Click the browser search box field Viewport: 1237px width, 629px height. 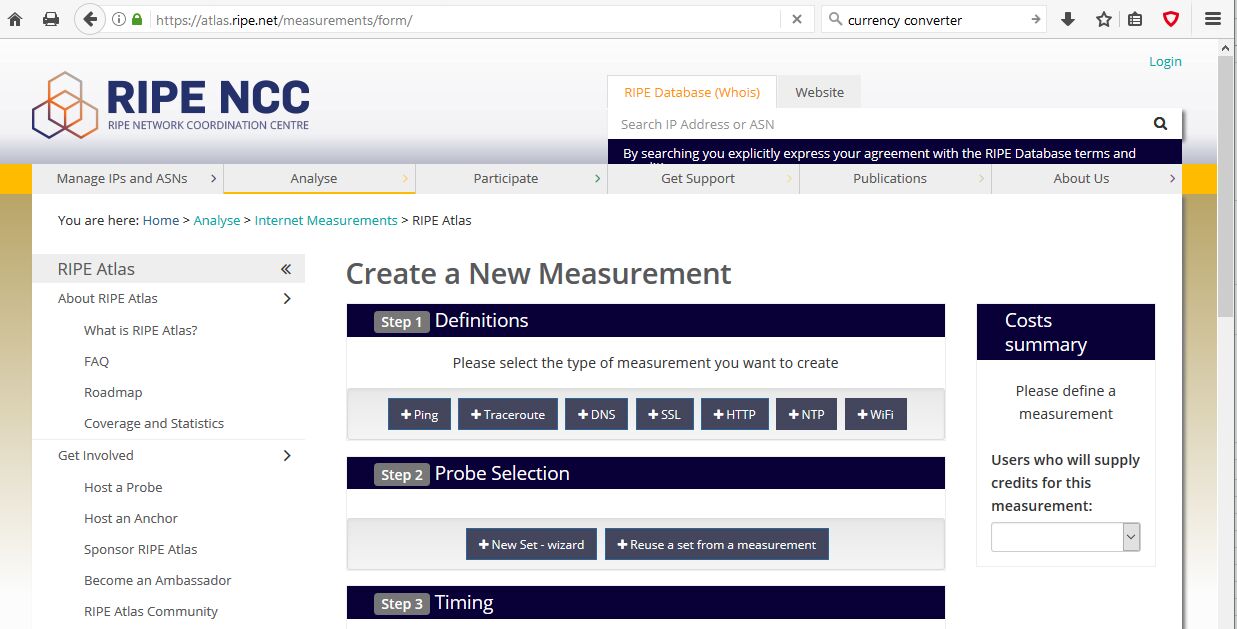click(x=935, y=19)
